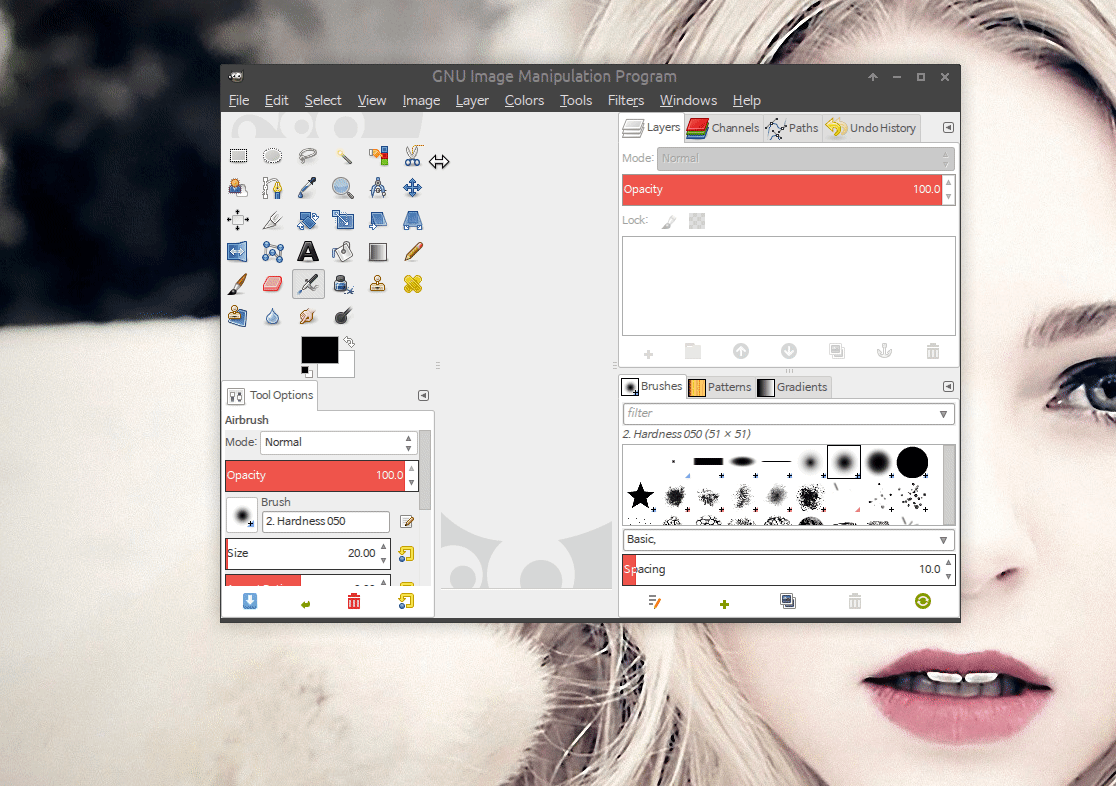Expand the brush filter dropdown
Viewport: 1116px width, 786px height.
coord(943,414)
